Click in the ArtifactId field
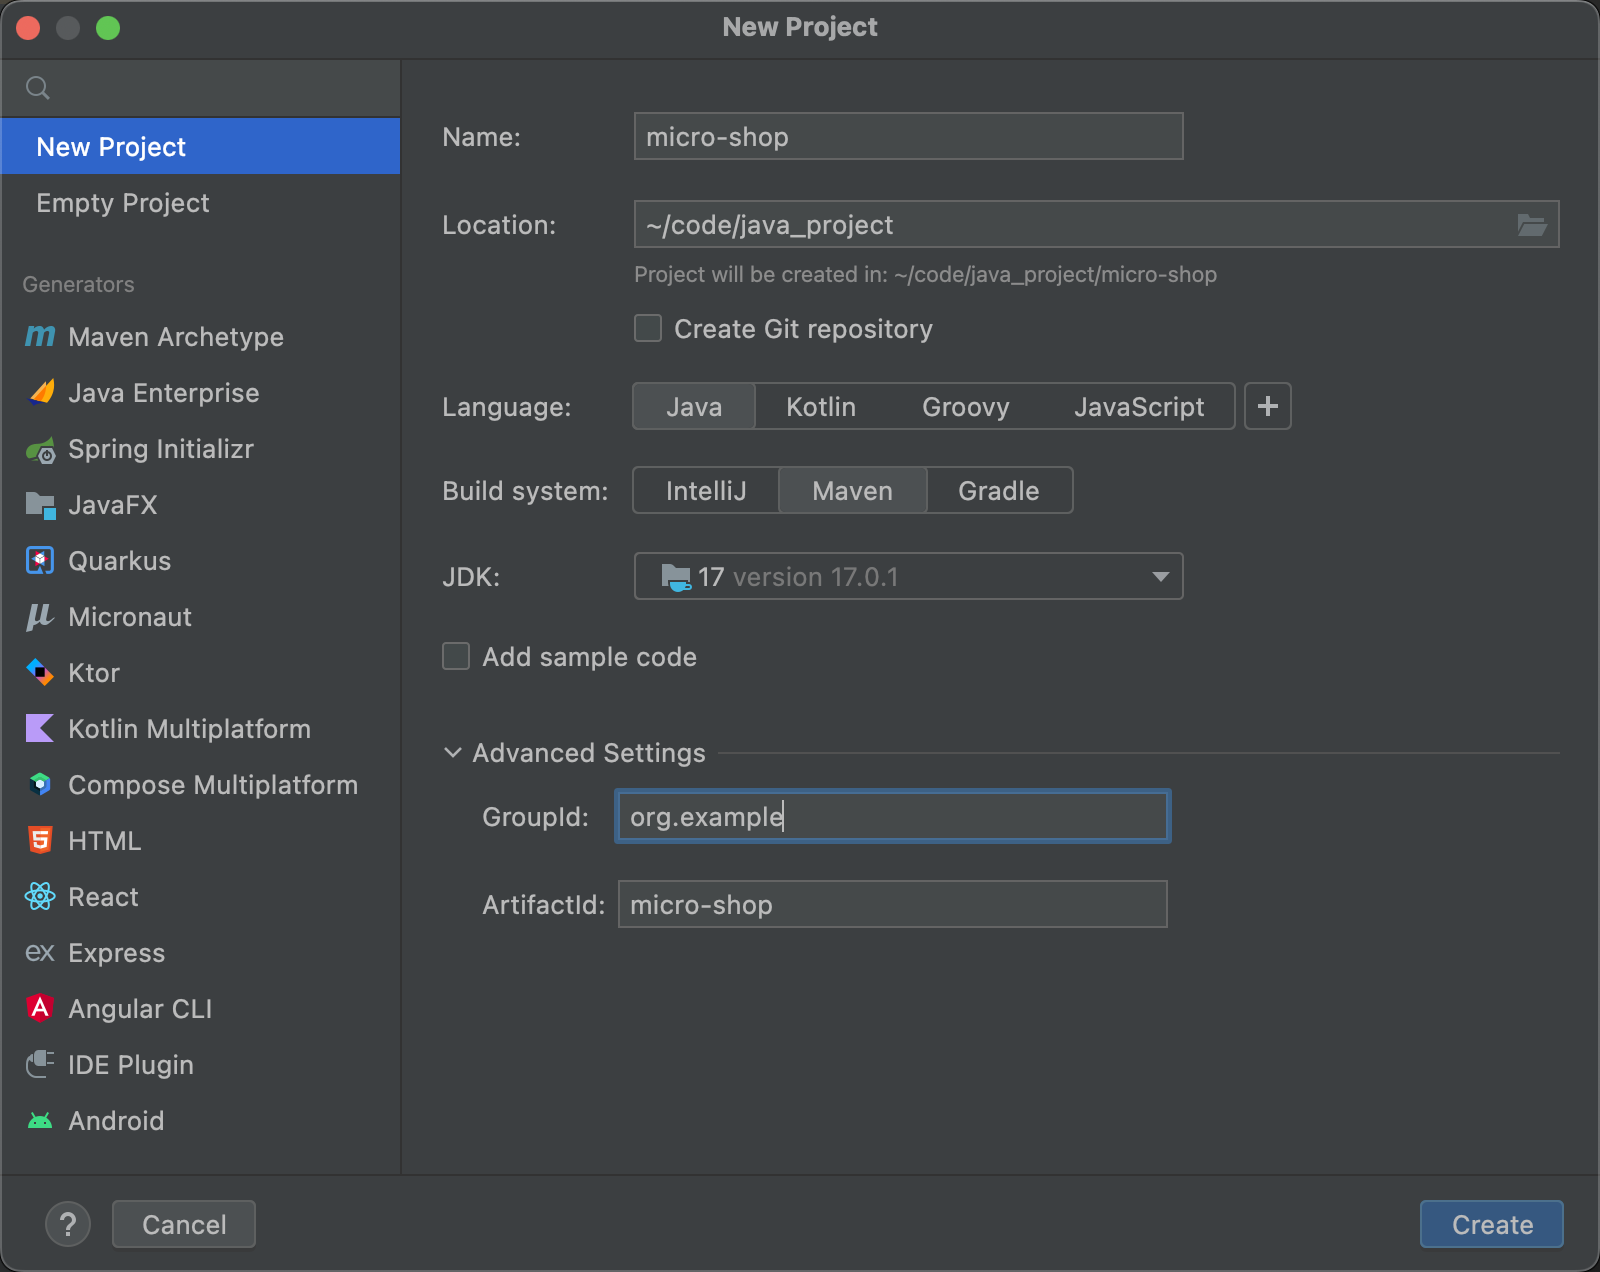Viewport: 1600px width, 1272px height. (892, 904)
